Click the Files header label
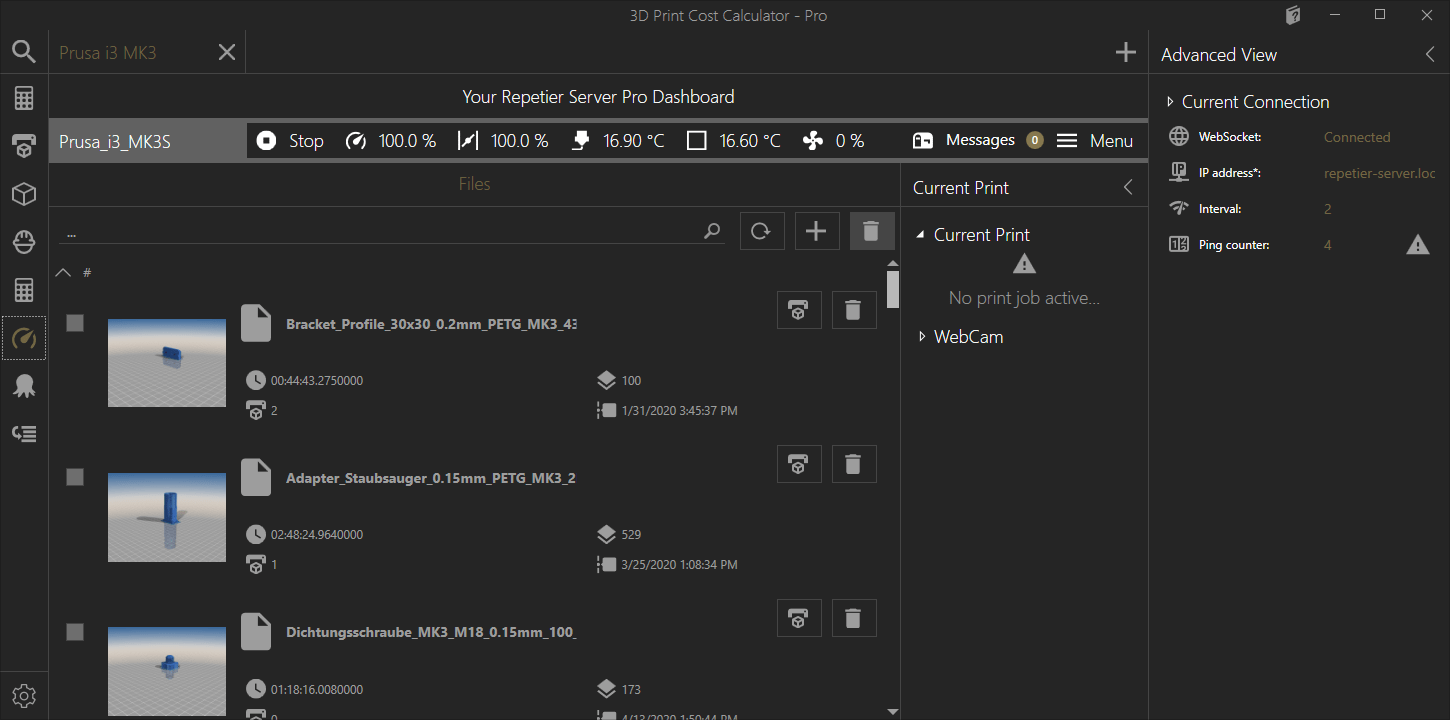 [474, 184]
